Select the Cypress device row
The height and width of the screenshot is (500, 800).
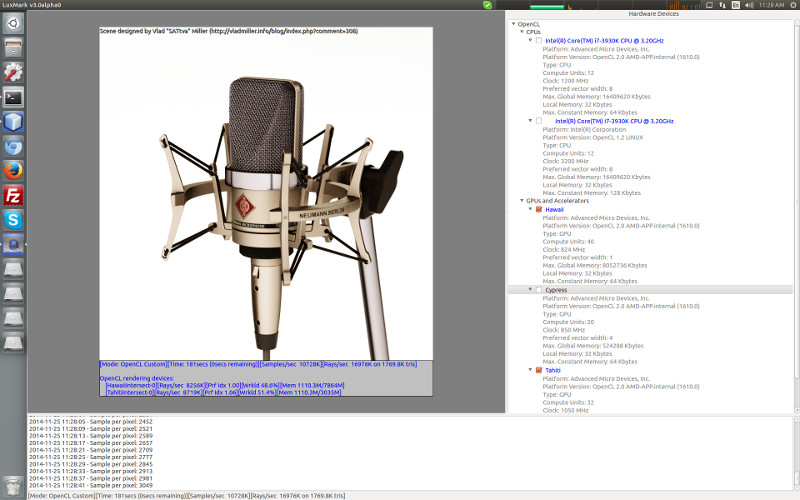click(x=651, y=290)
